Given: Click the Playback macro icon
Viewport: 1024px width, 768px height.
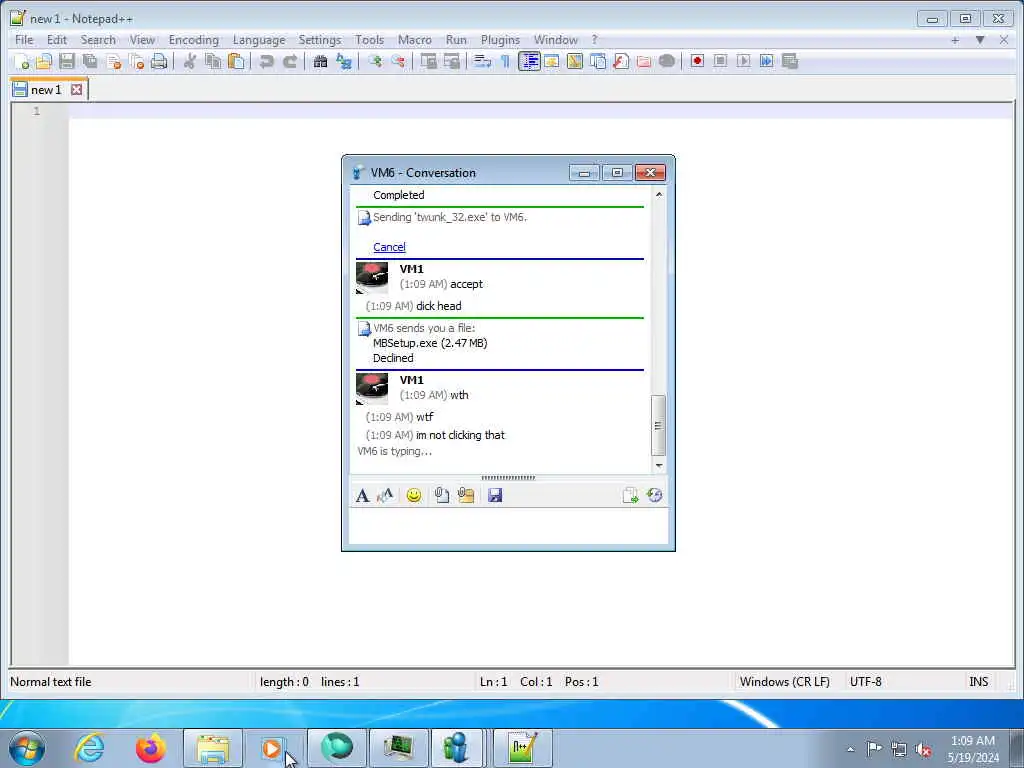Looking at the screenshot, I should [743, 61].
